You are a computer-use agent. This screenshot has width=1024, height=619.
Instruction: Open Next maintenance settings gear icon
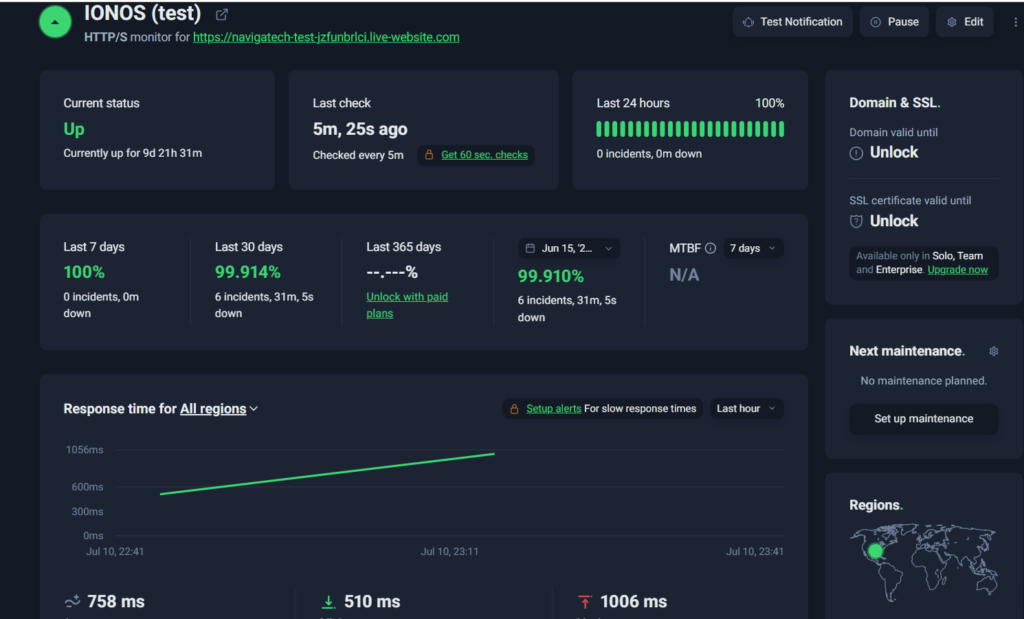point(994,351)
